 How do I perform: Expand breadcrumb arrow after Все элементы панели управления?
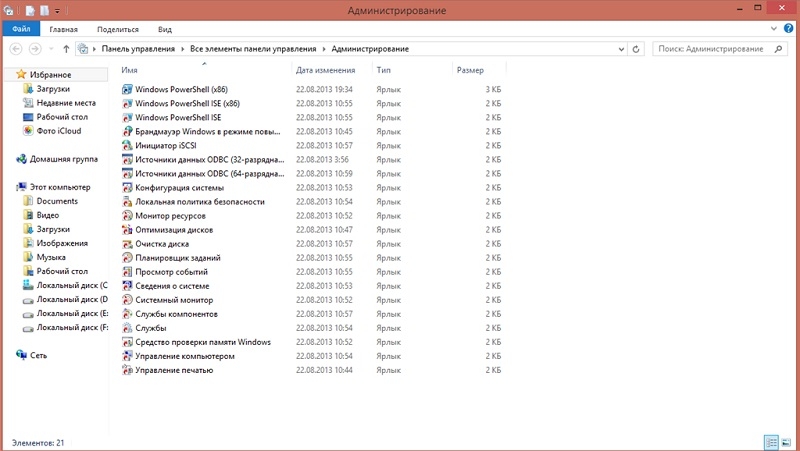pos(323,49)
